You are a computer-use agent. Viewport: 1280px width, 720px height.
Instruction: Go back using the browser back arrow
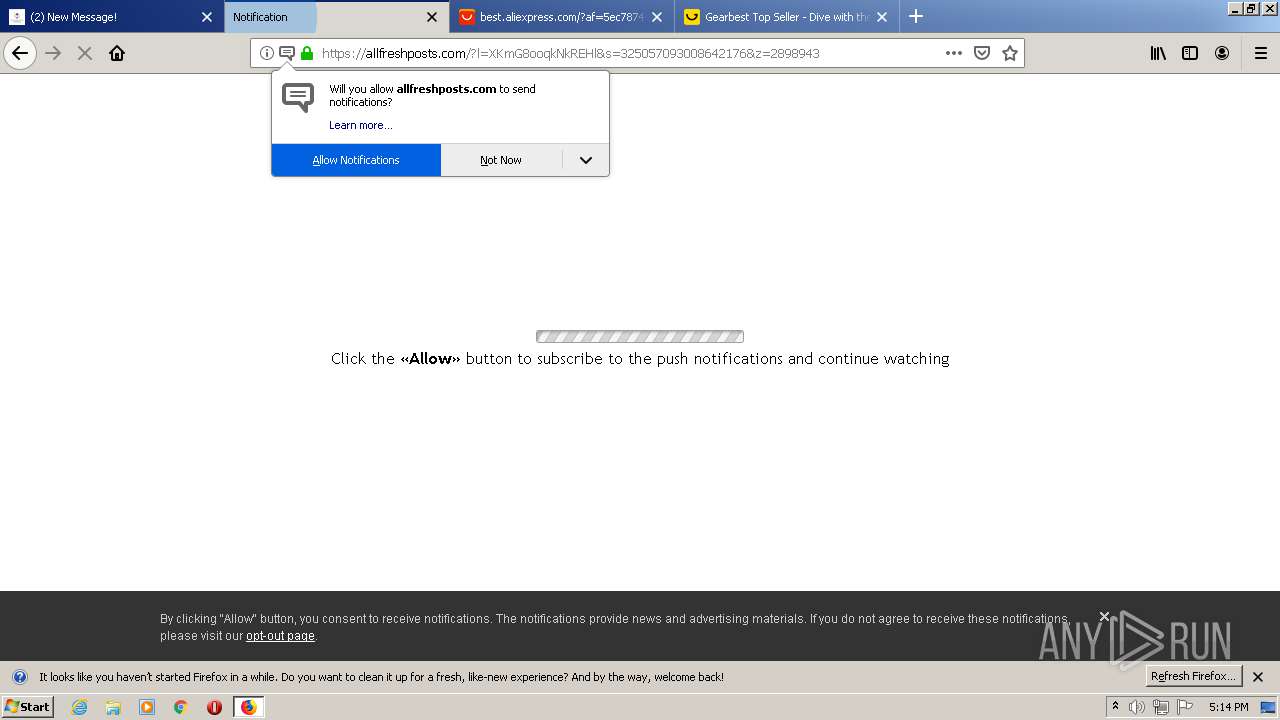20,53
